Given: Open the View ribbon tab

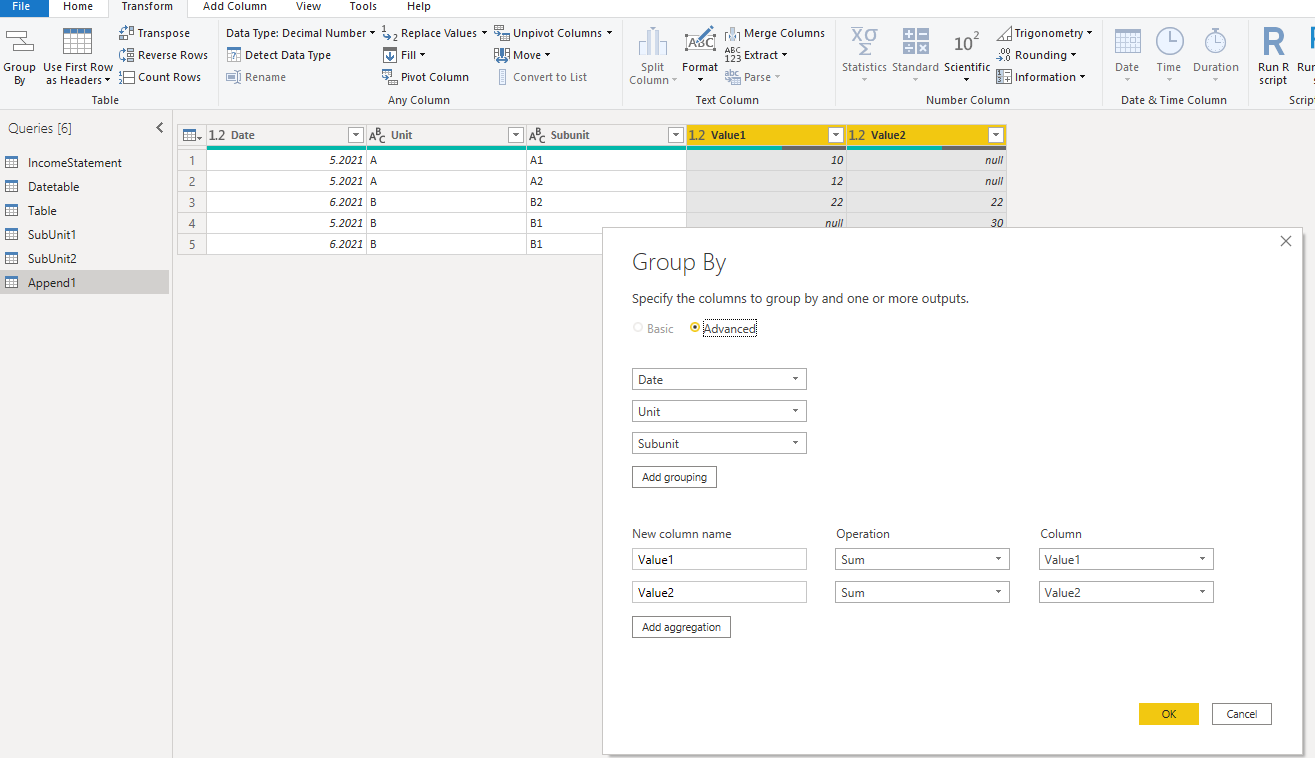Looking at the screenshot, I should pyautogui.click(x=309, y=7).
